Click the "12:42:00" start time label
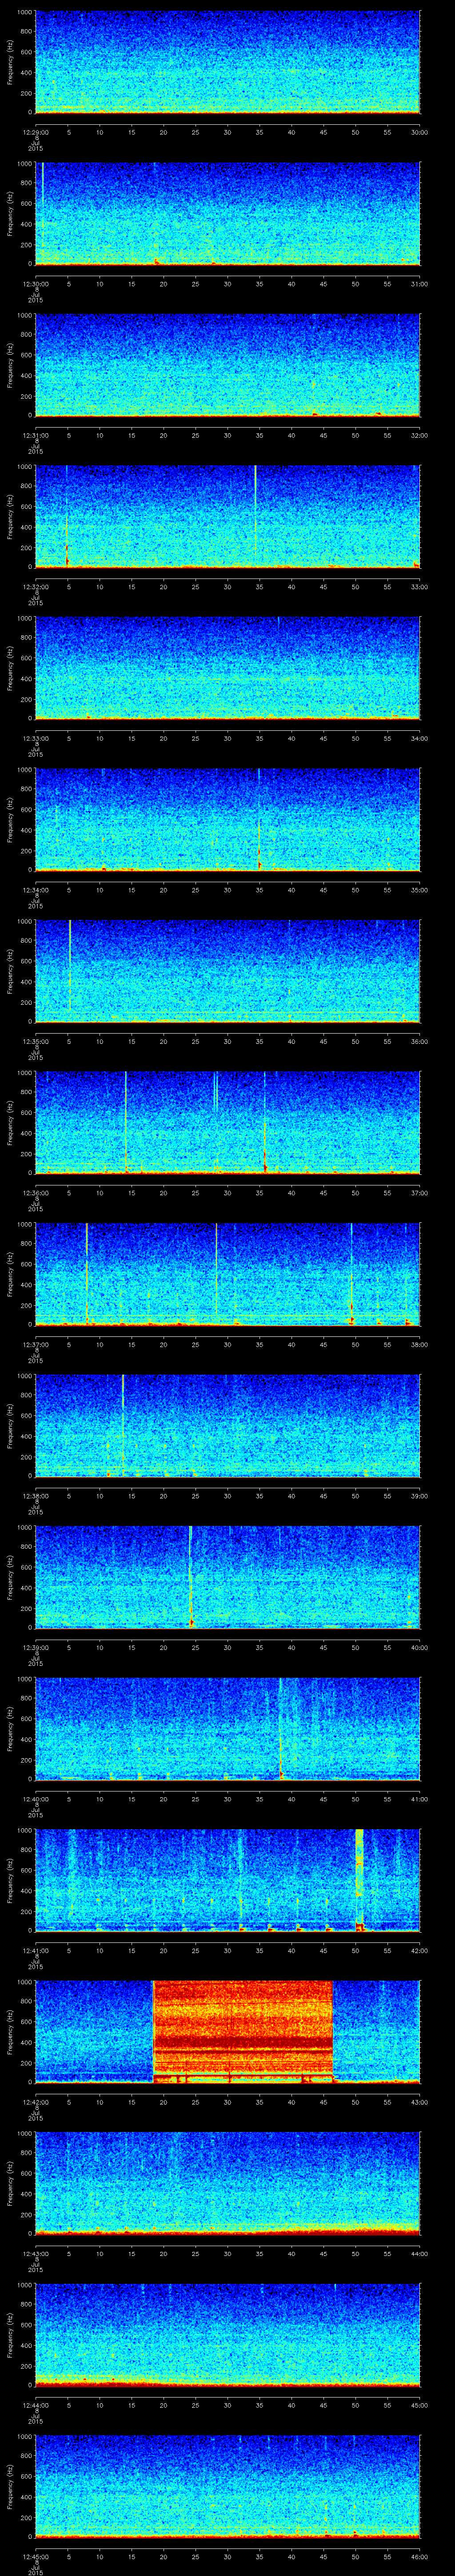Viewport: 455px width, 2576px height. [x=36, y=2101]
